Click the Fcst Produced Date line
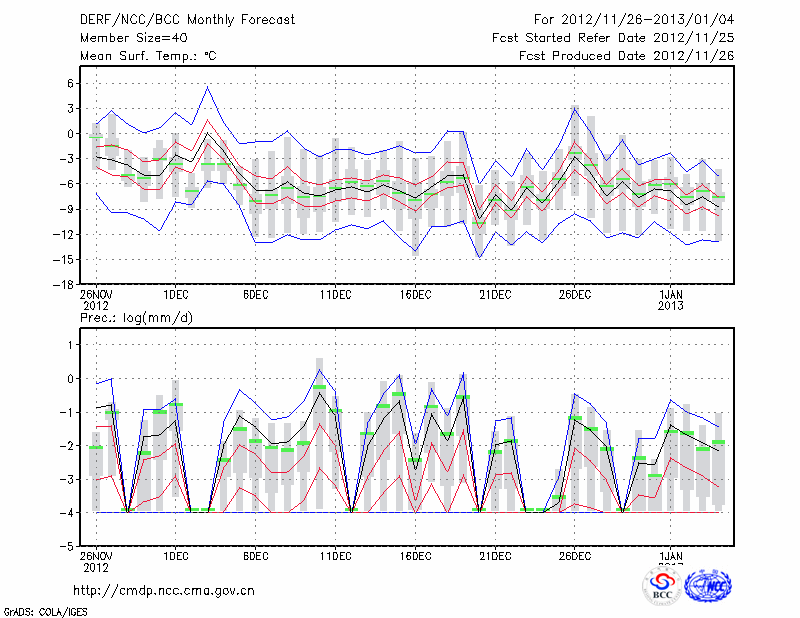 click(x=626, y=56)
